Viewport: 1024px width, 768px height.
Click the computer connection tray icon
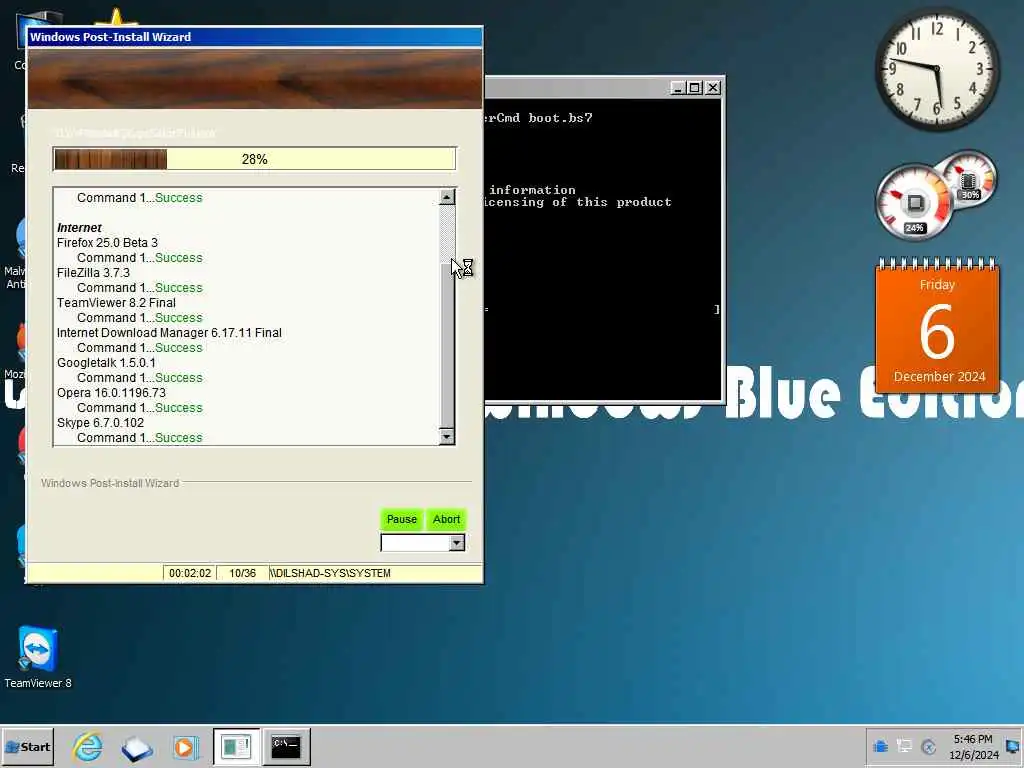904,746
